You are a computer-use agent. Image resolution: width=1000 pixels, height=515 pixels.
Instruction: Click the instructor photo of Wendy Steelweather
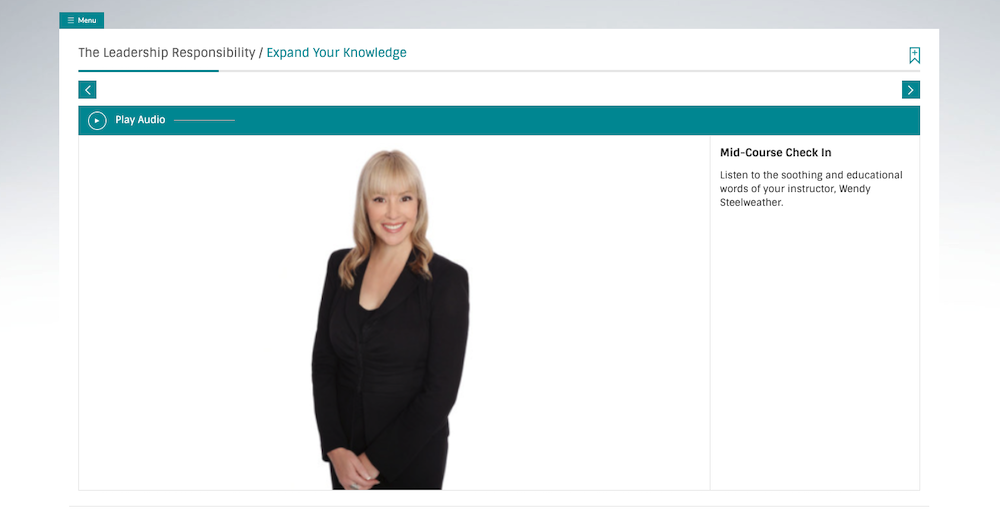pyautogui.click(x=390, y=319)
